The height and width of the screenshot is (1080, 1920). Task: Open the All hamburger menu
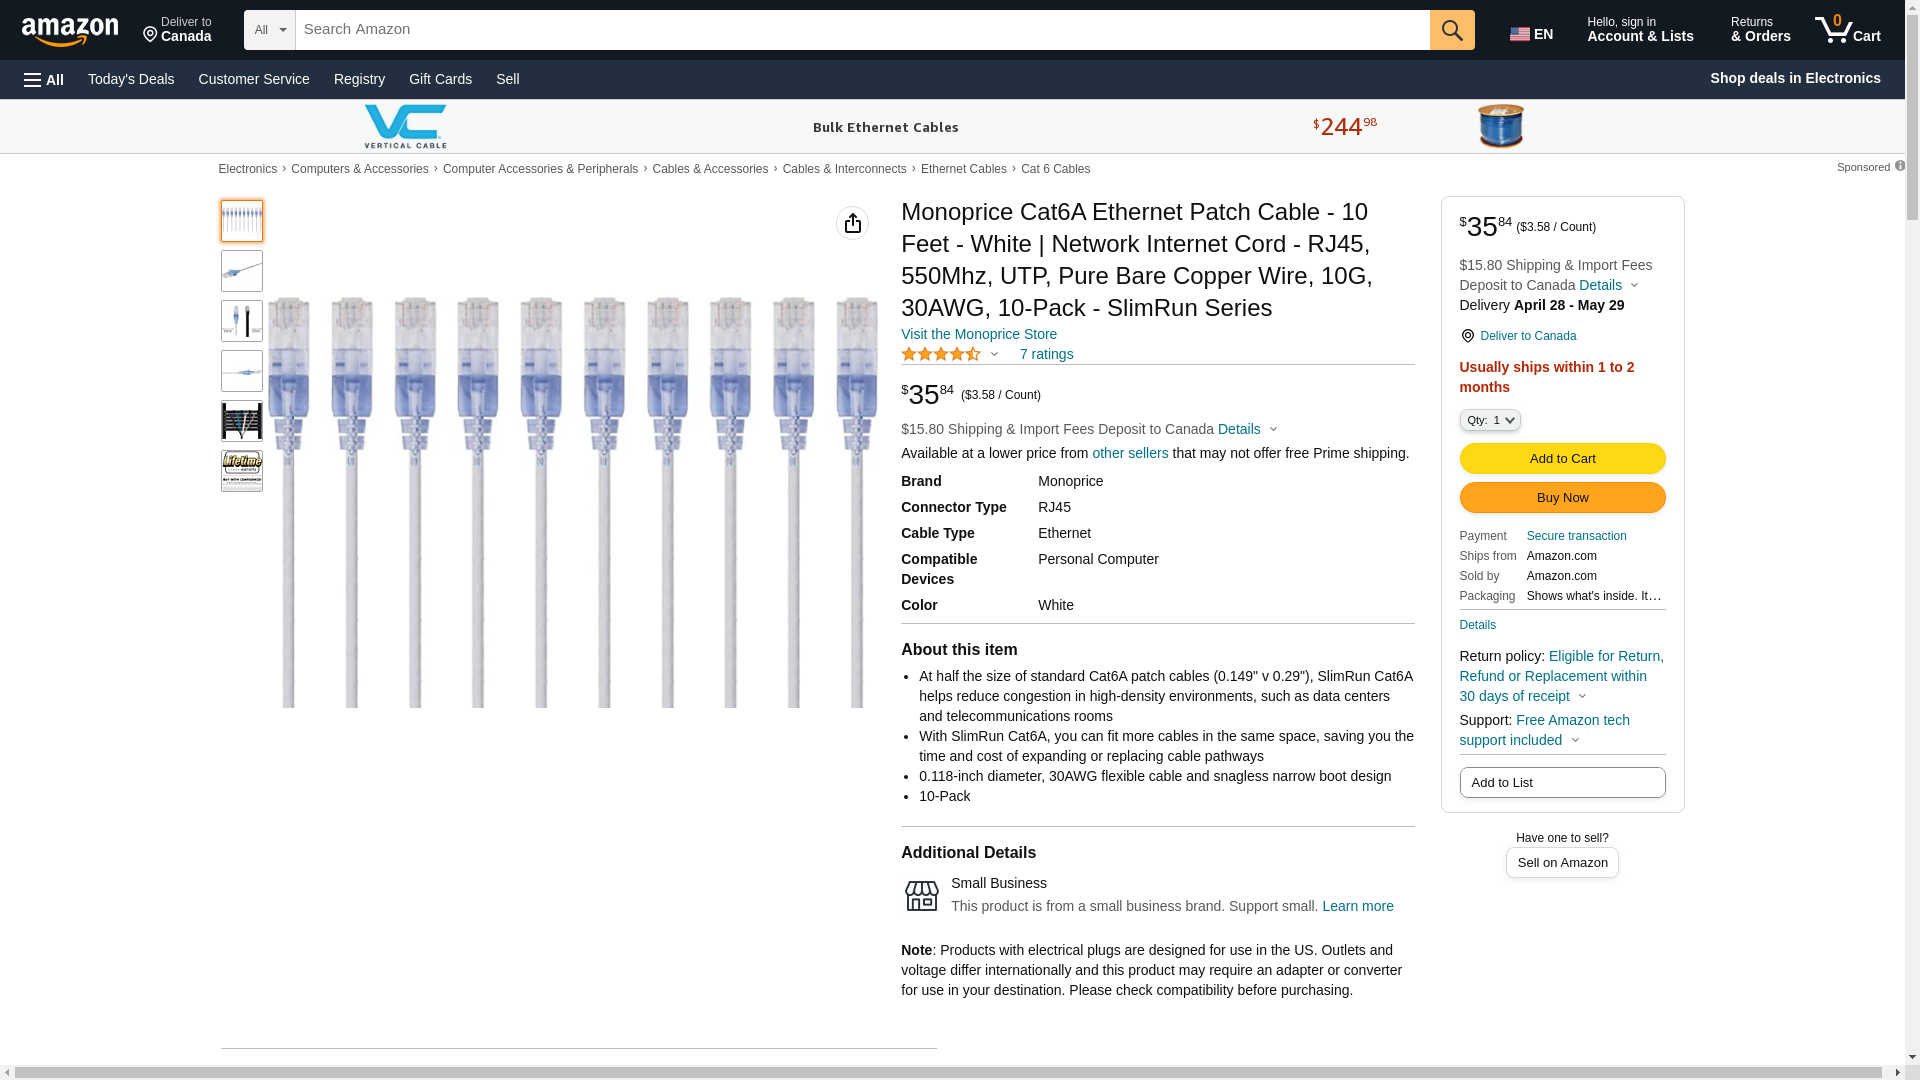pos(44,79)
